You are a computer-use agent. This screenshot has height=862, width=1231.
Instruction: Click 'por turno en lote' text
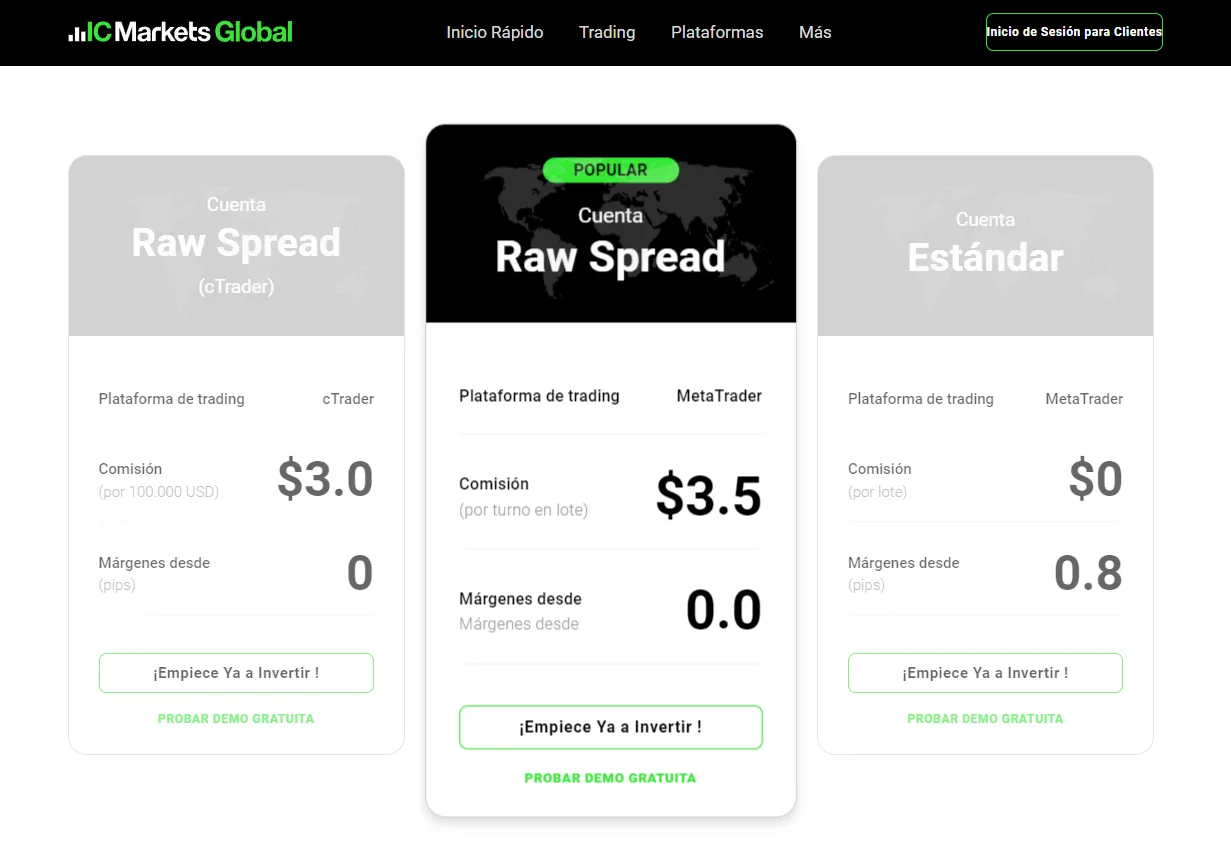tap(524, 510)
